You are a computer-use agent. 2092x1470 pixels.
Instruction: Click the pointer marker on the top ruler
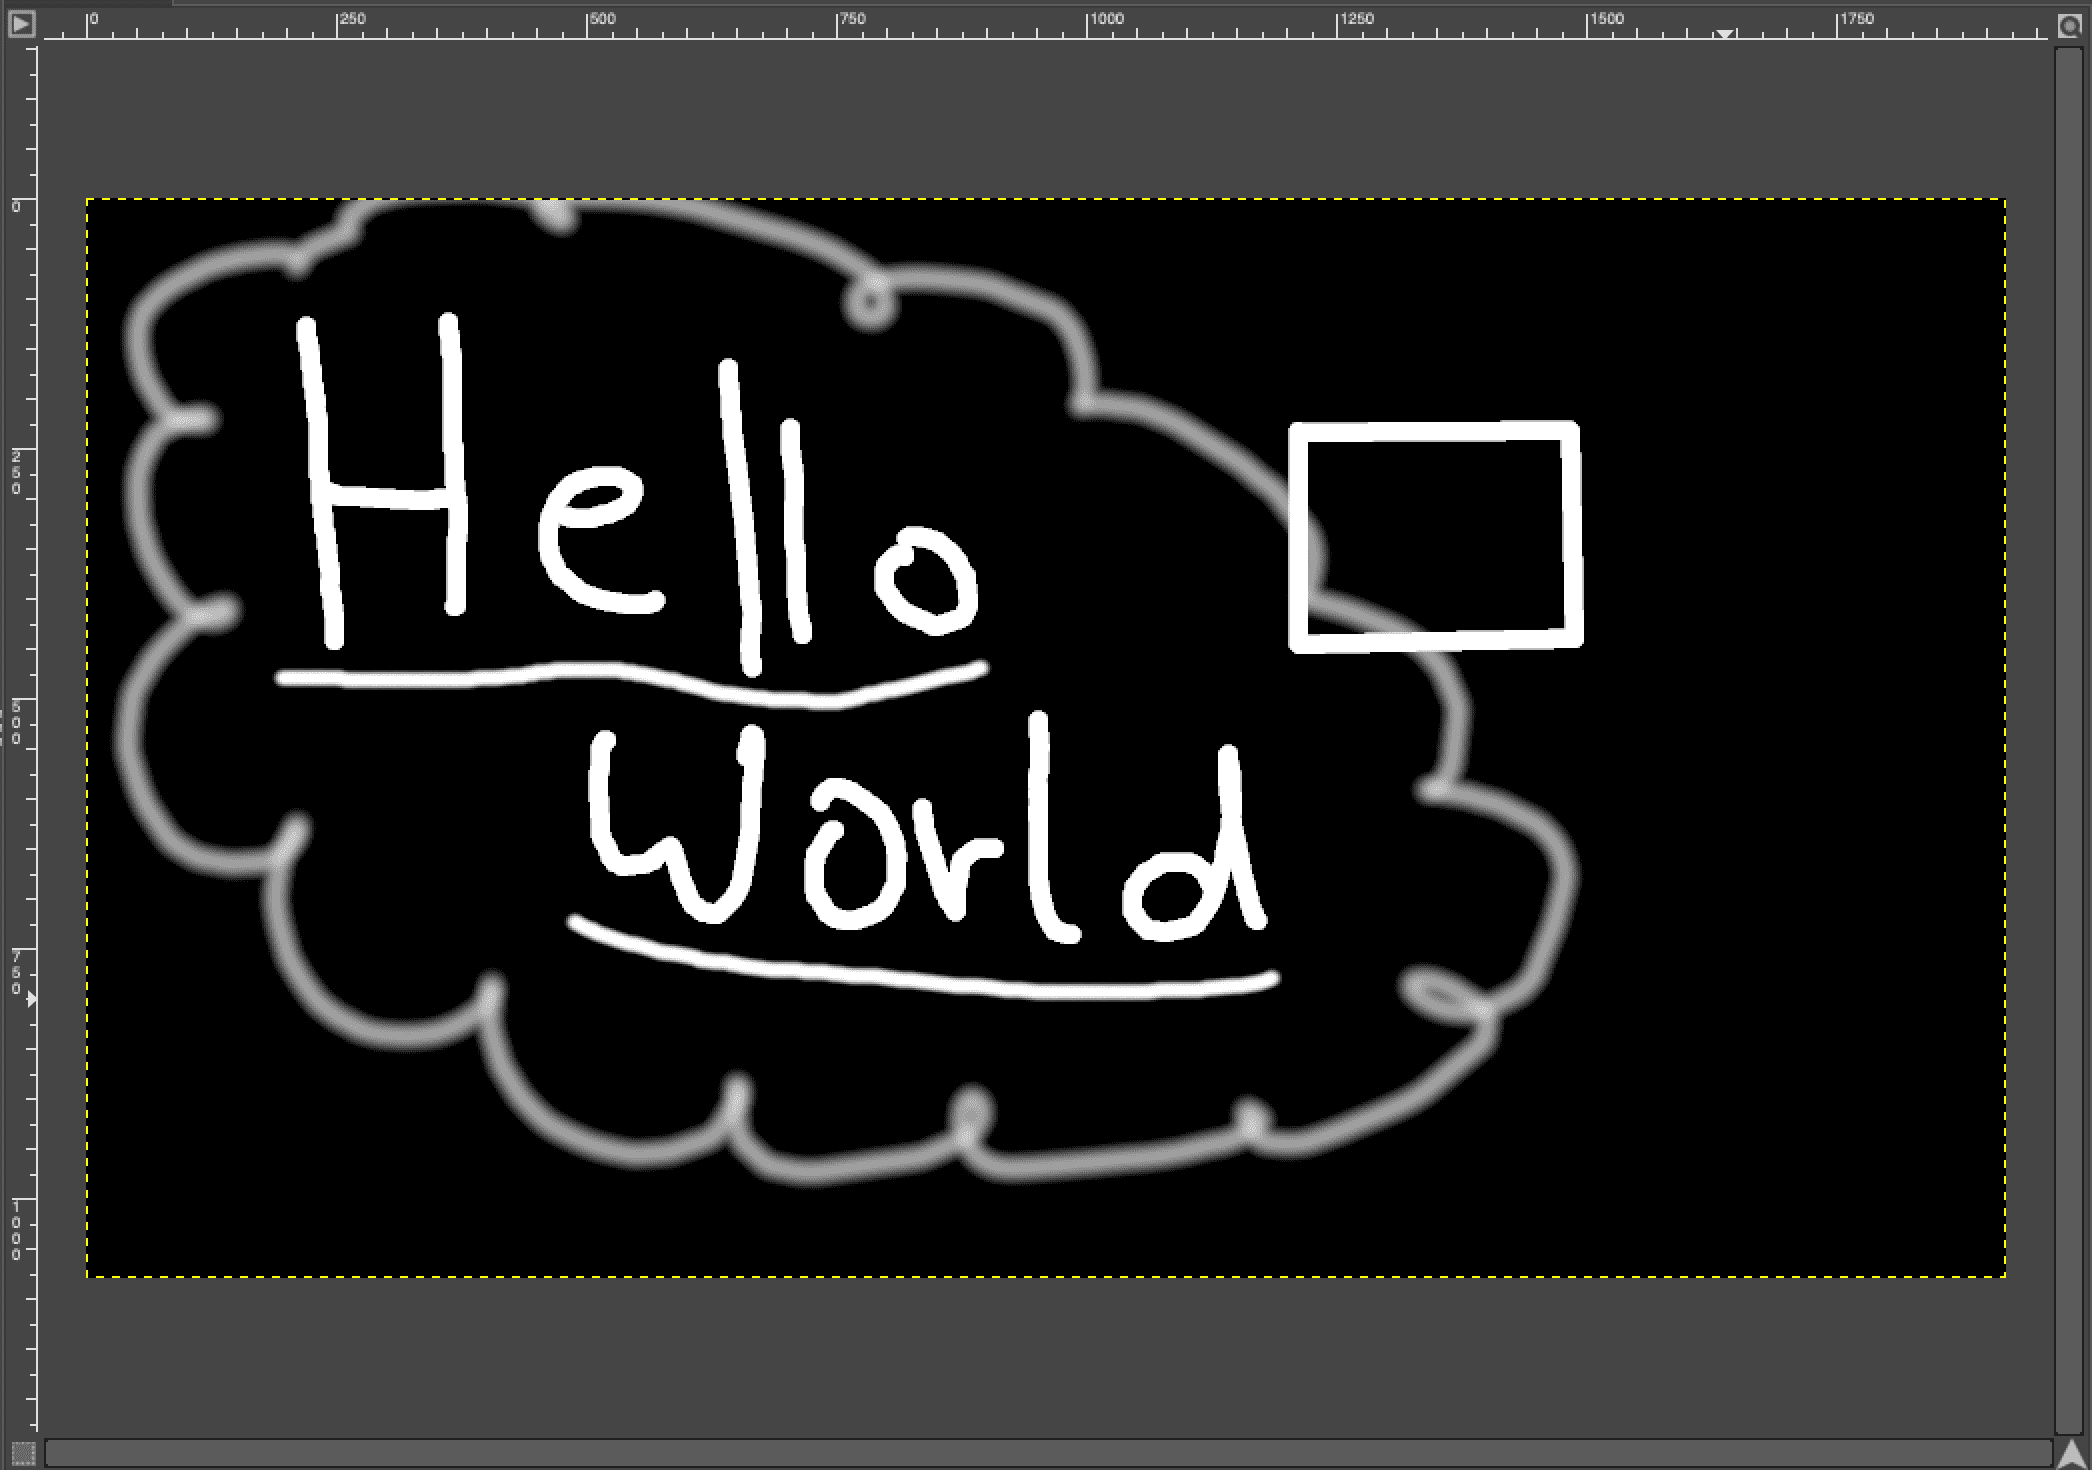(1724, 33)
